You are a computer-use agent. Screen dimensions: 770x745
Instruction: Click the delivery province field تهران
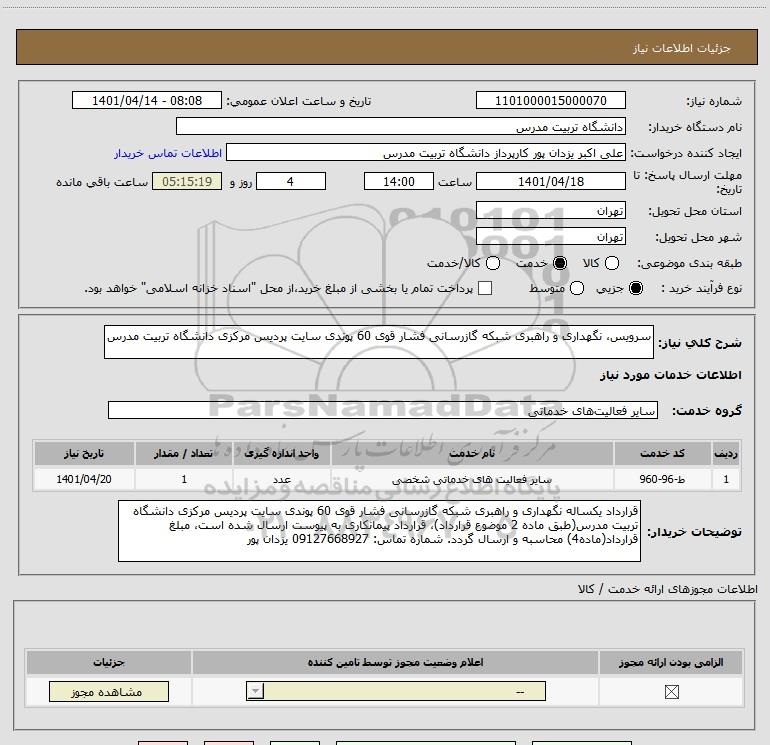pyautogui.click(x=550, y=210)
